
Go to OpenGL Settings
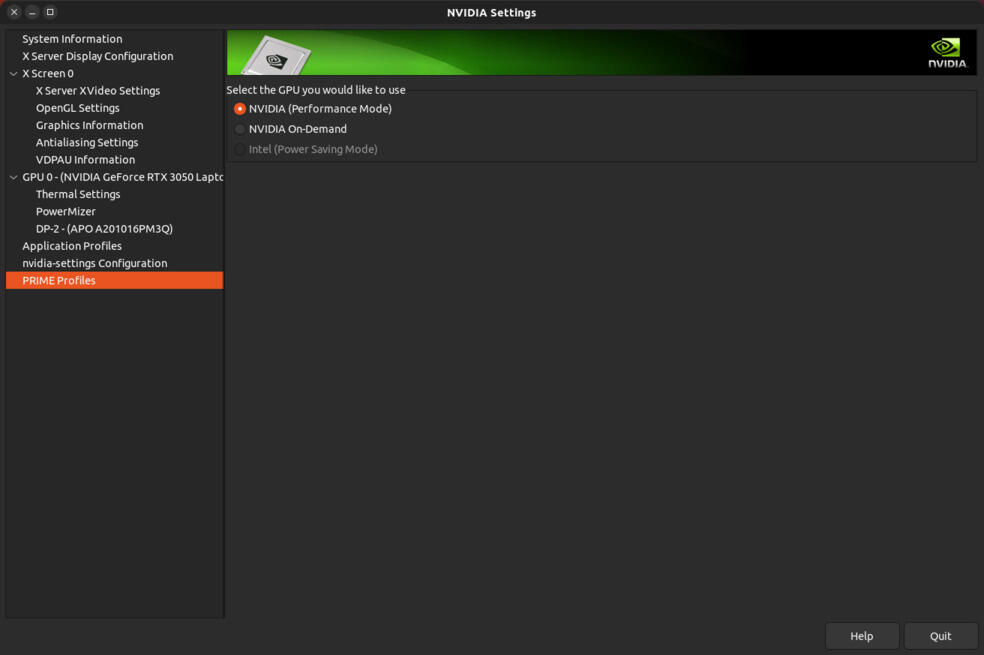78,108
